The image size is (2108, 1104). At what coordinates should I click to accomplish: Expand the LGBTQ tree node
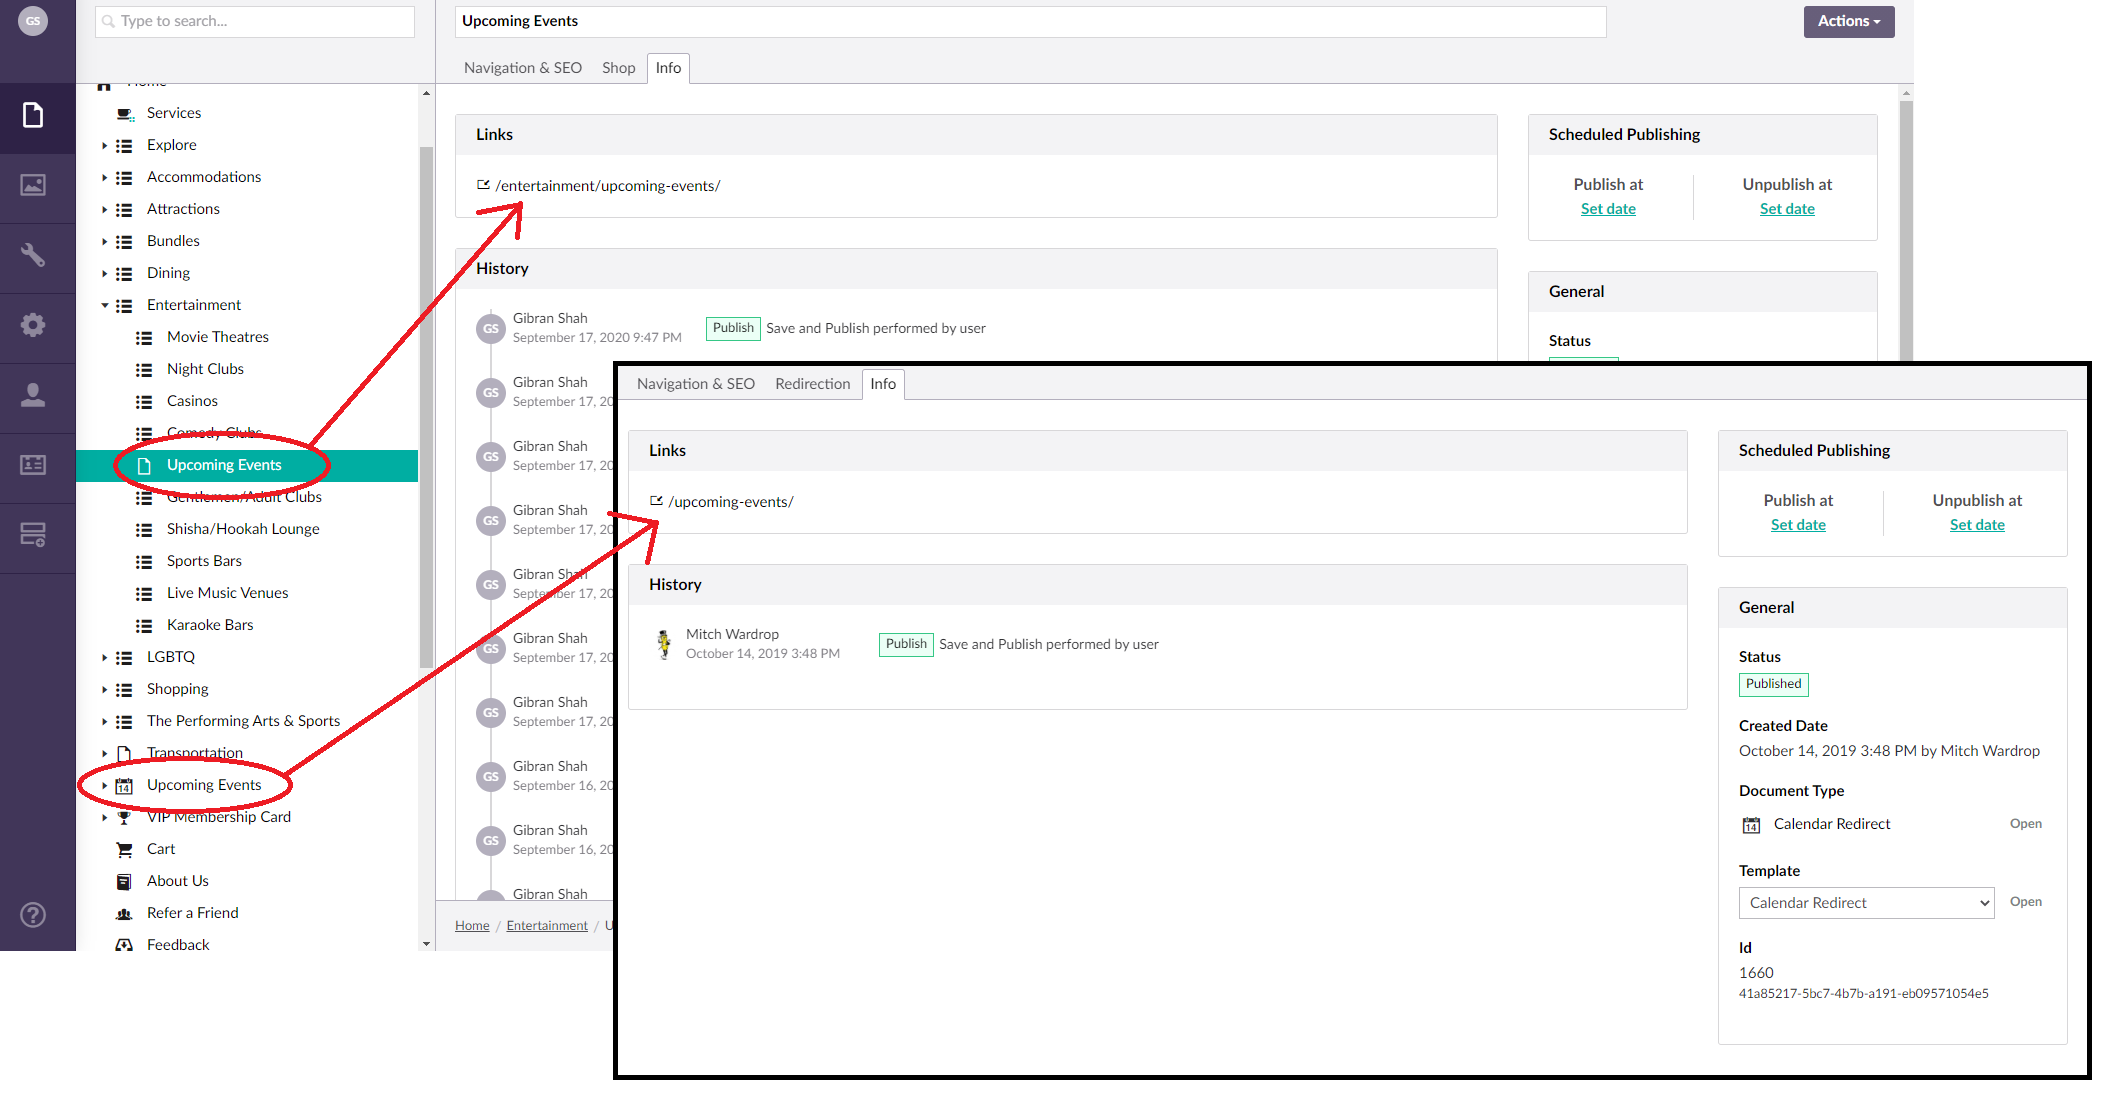pos(104,658)
